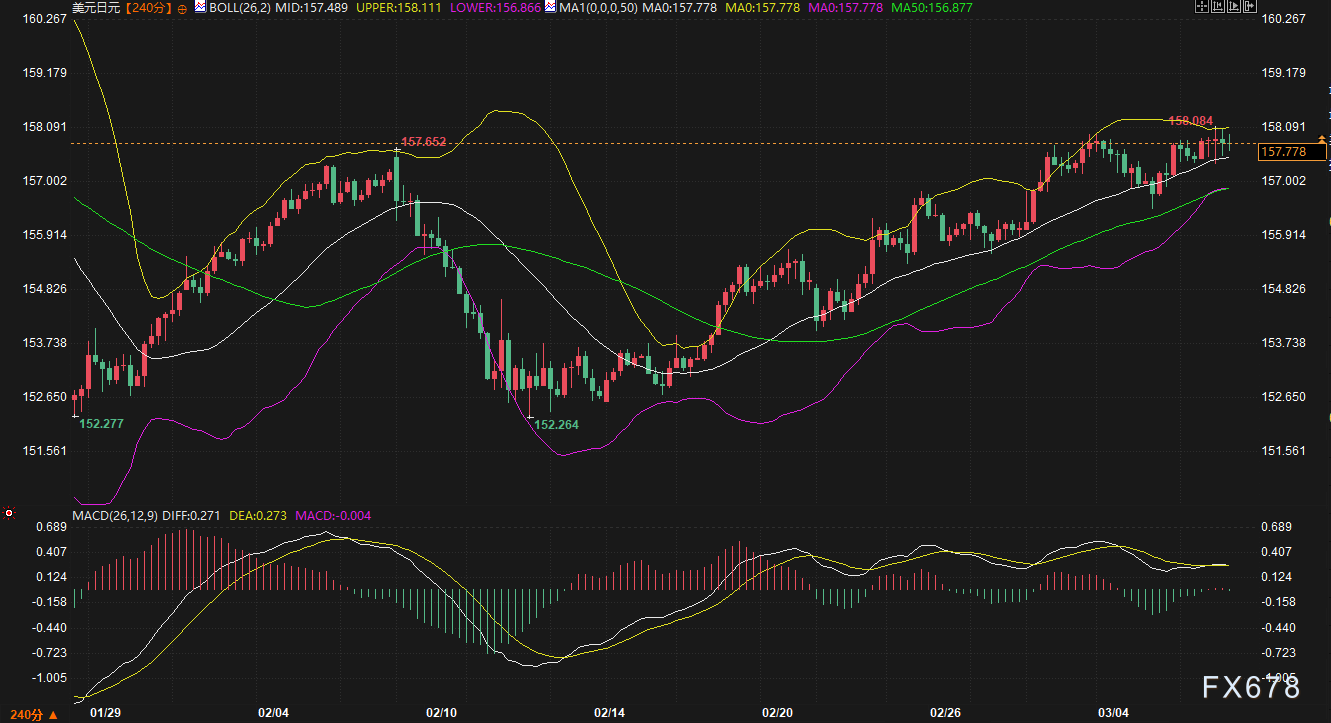Click the 152.264 low price marker

(556, 424)
